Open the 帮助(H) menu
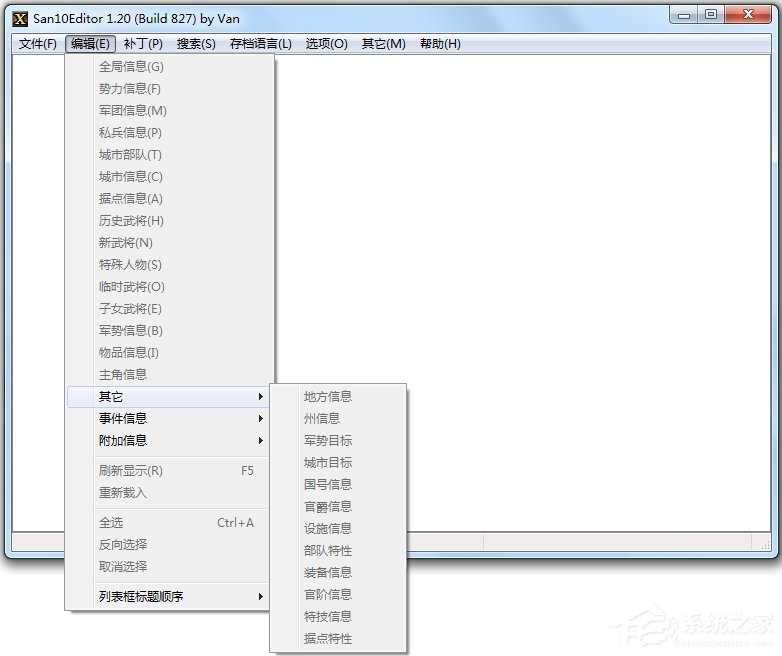Viewport: 782px width, 656px height. [x=440, y=44]
